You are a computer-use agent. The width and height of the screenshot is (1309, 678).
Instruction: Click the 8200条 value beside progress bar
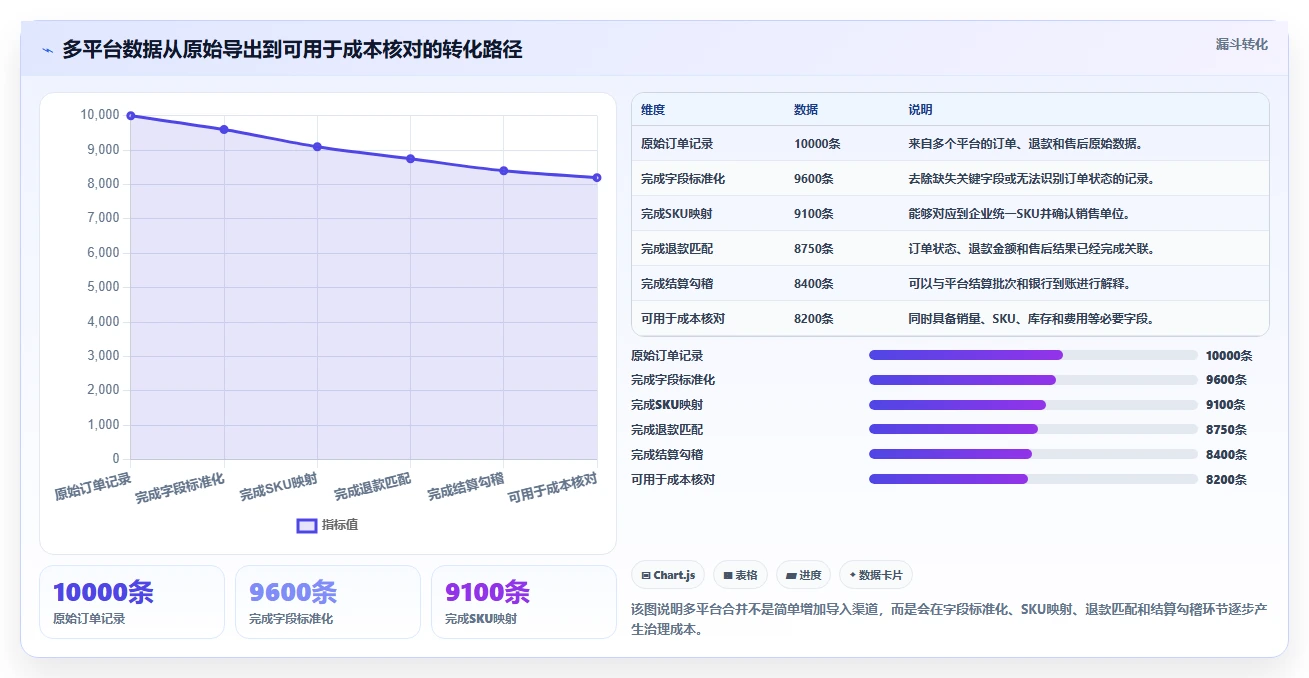pos(1226,480)
